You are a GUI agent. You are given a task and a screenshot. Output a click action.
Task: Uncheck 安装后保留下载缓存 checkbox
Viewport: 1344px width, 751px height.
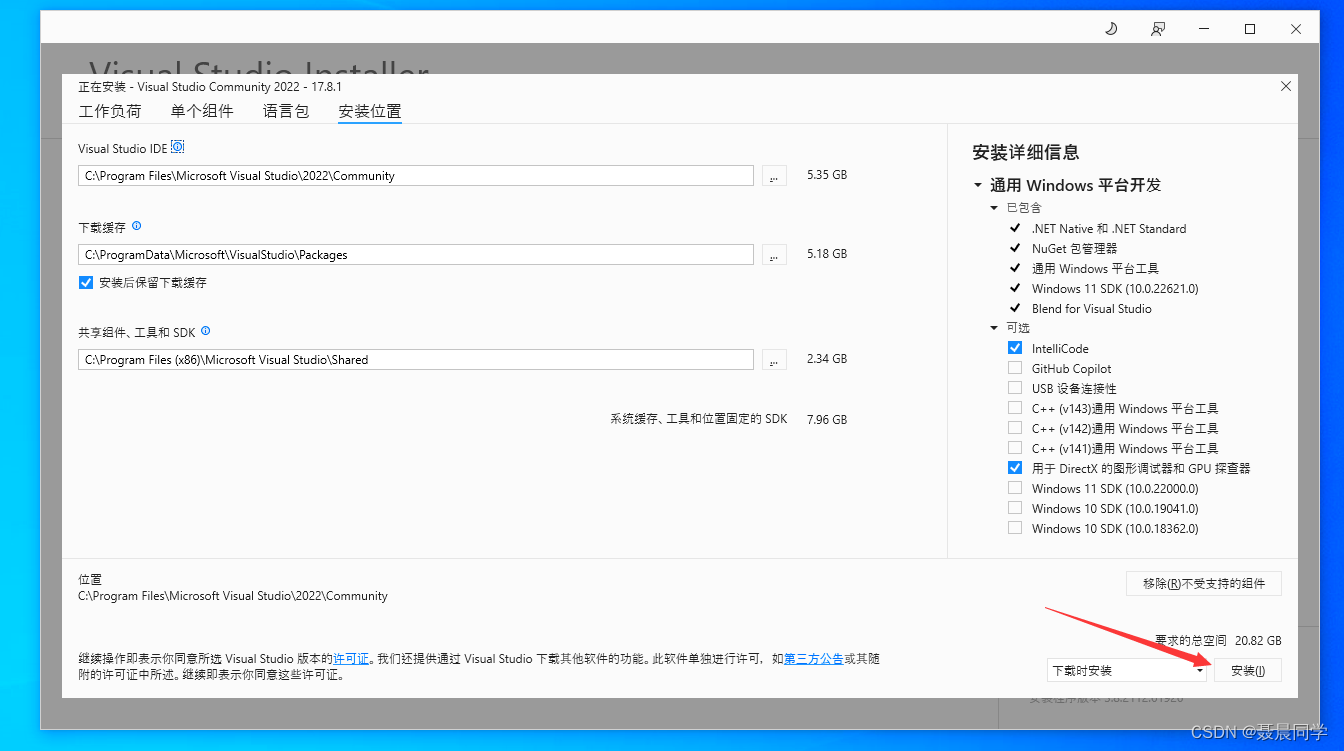click(x=86, y=283)
